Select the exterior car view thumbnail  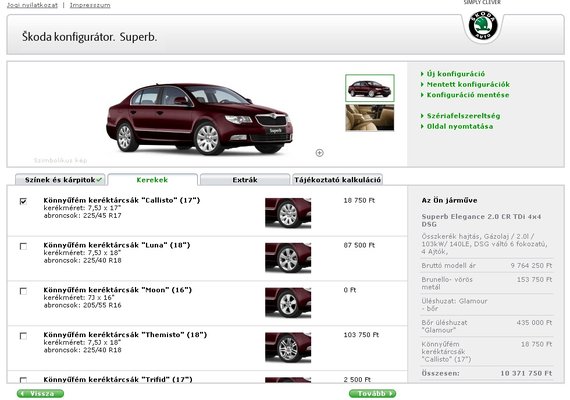pyautogui.click(x=370, y=88)
